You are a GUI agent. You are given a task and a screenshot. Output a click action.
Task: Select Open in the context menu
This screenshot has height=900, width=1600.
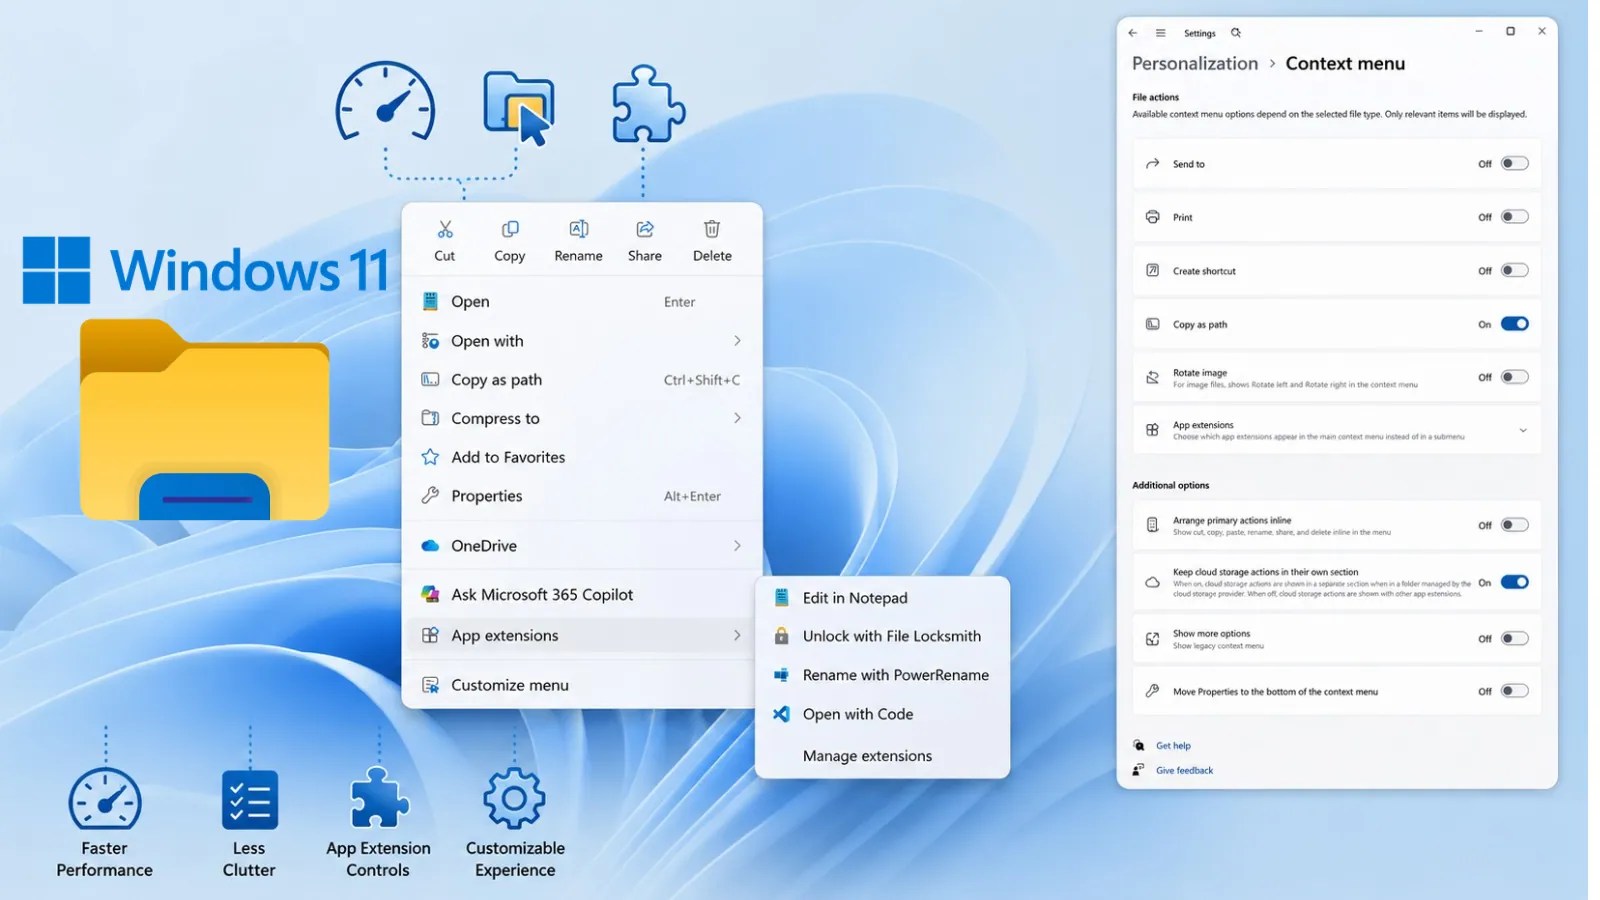click(582, 302)
